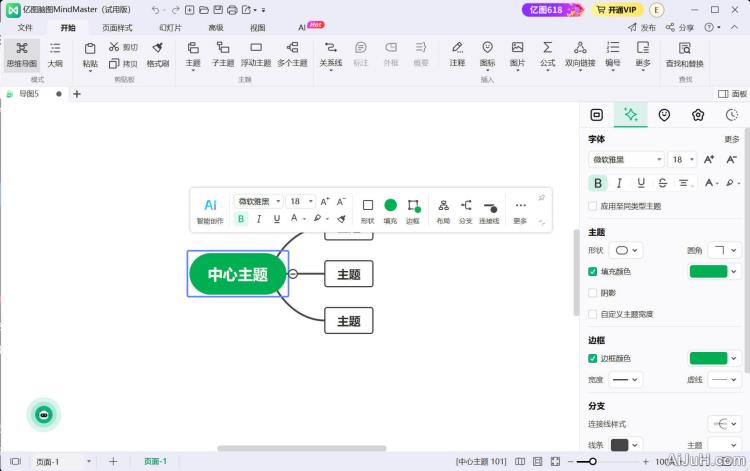Click the 剪切 cut button

click(123, 47)
